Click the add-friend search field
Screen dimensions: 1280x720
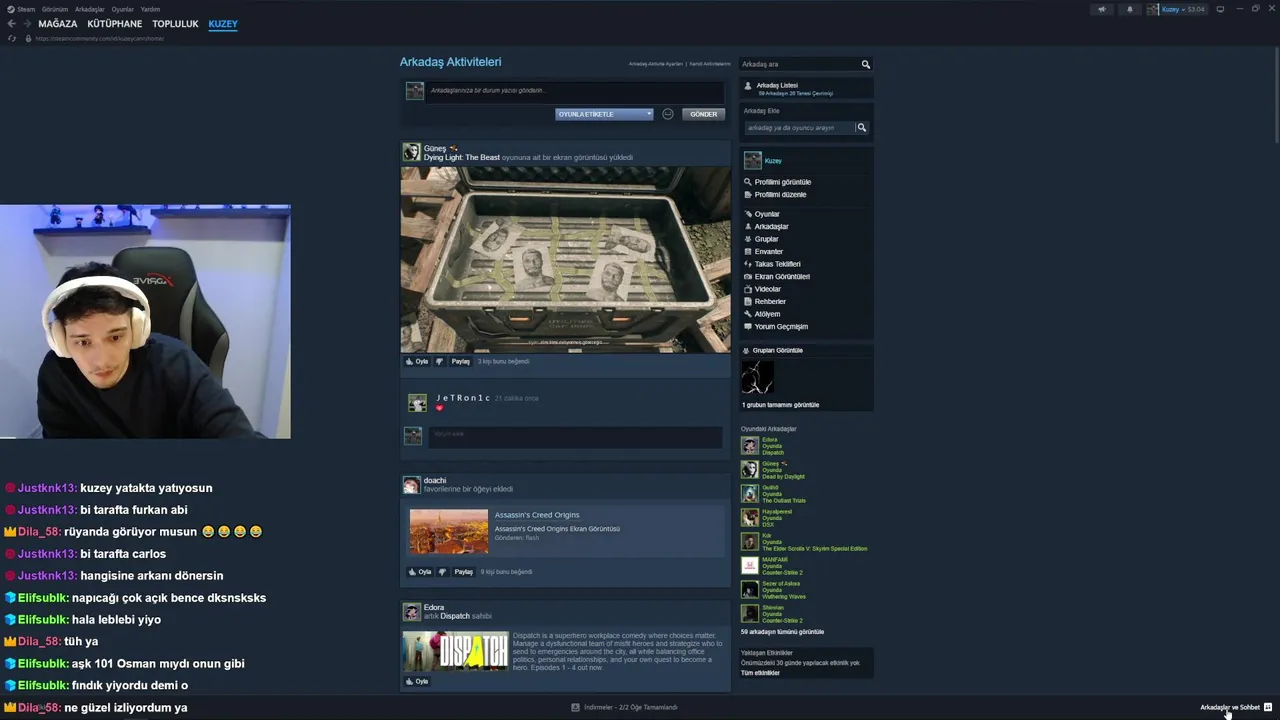800,128
